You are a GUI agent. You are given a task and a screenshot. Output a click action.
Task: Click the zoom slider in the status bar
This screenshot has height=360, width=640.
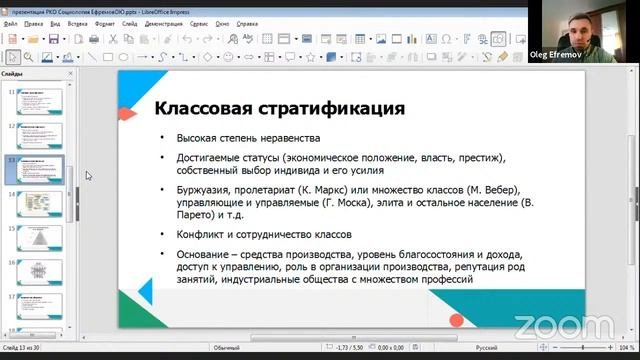coord(583,347)
